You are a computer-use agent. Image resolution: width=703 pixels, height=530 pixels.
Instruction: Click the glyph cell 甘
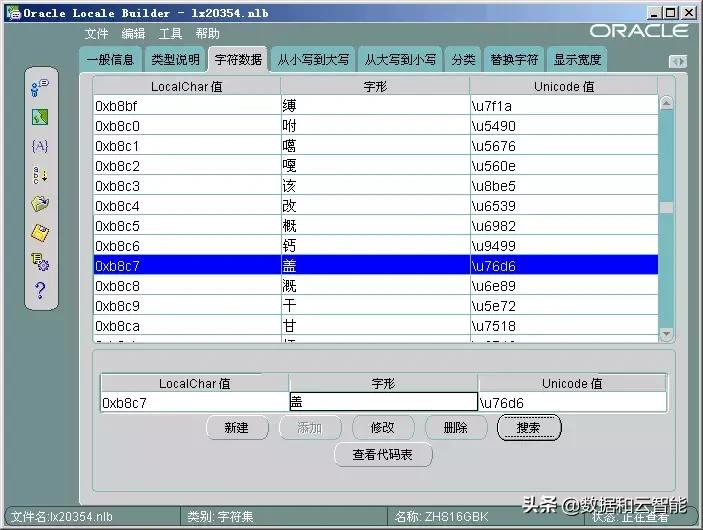point(375,326)
